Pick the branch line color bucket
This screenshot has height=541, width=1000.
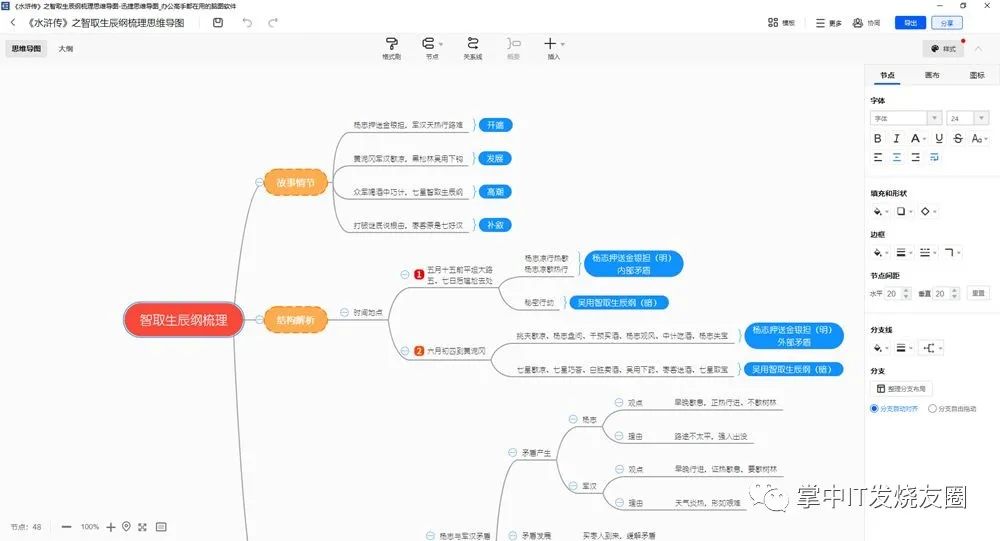click(879, 348)
